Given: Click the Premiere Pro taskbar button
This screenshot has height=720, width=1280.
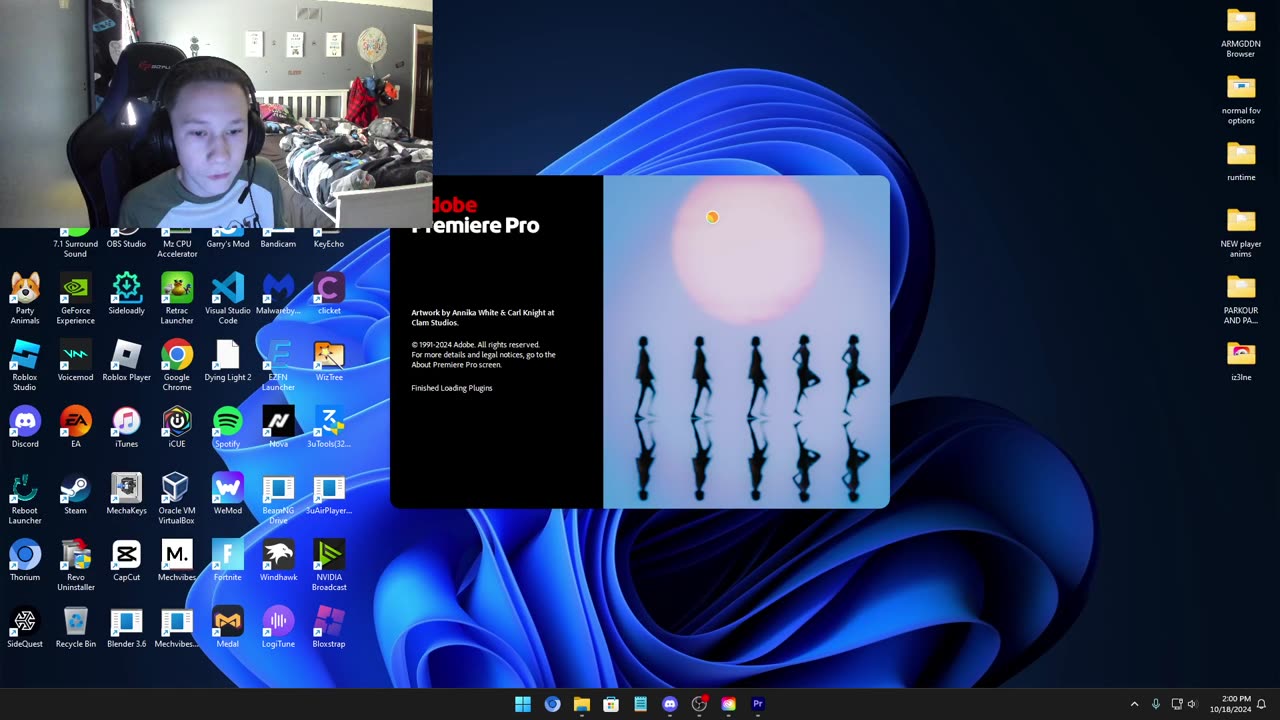Looking at the screenshot, I should pos(758,704).
